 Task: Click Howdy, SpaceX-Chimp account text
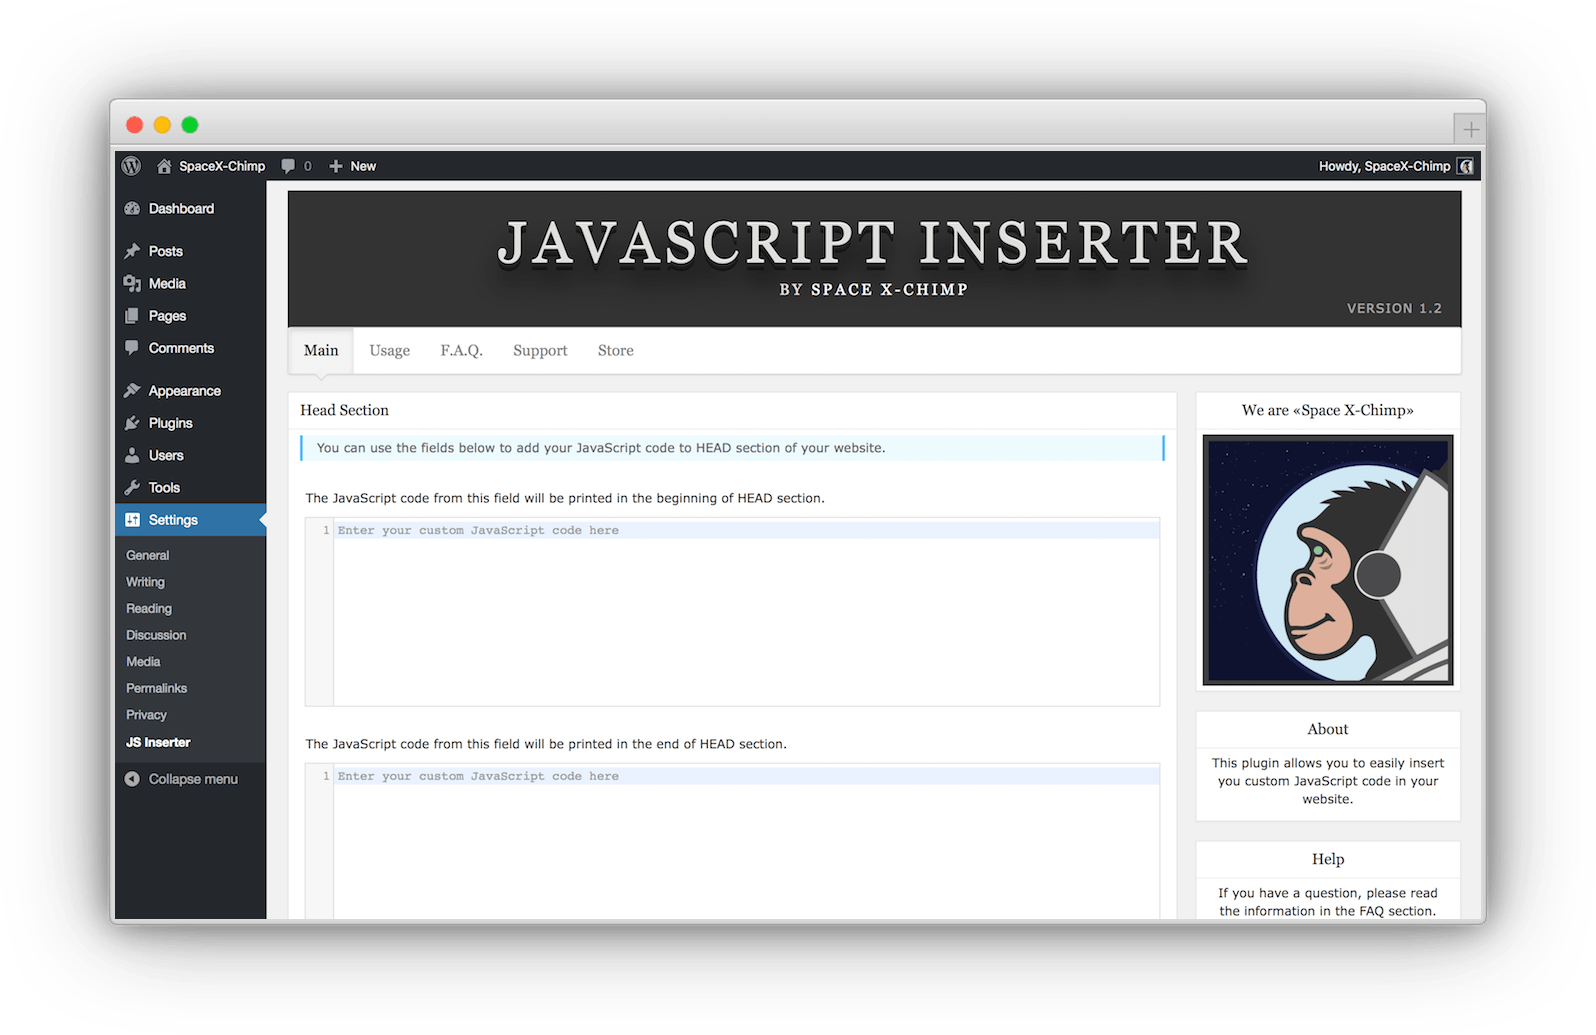click(1384, 166)
